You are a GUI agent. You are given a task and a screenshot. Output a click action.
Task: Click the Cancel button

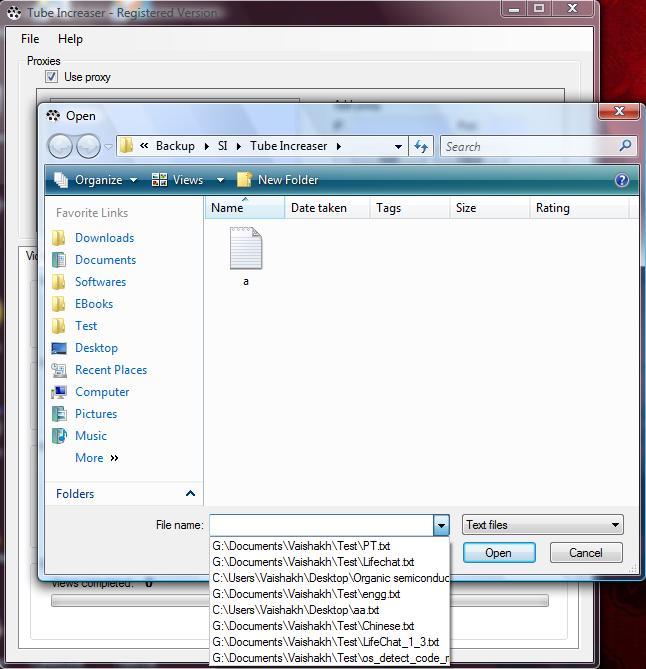pyautogui.click(x=586, y=553)
